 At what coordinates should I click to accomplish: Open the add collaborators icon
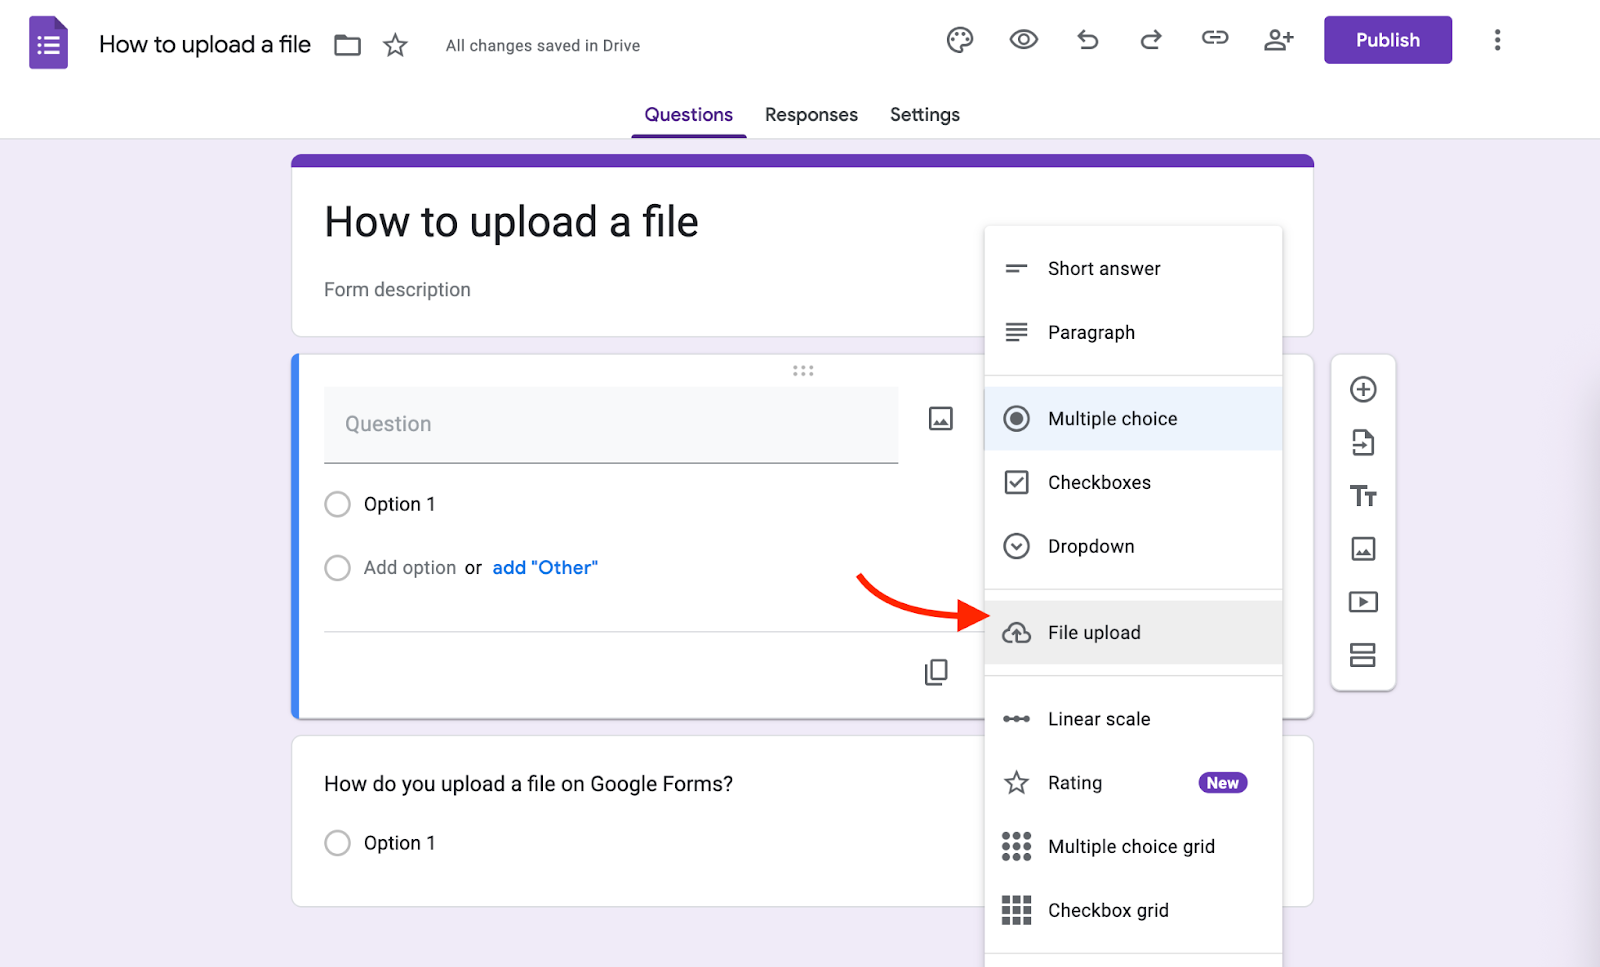1278,40
